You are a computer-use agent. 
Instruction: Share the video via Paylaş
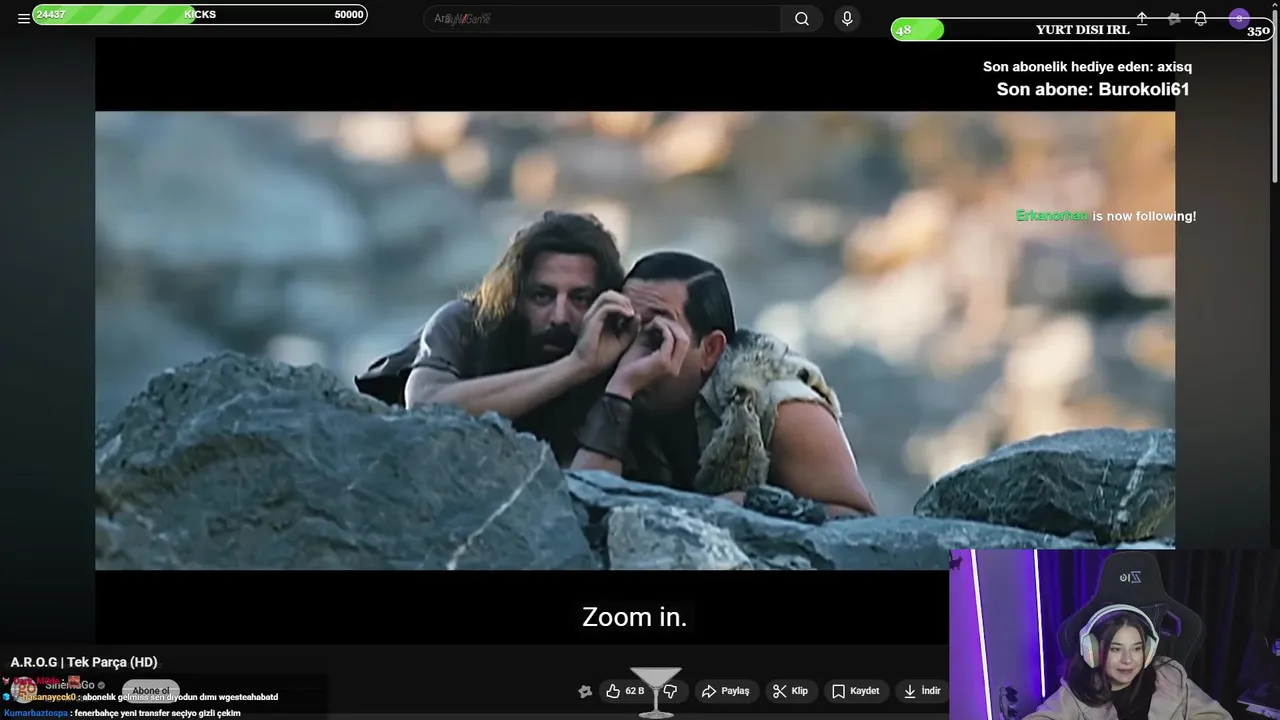pyautogui.click(x=725, y=691)
